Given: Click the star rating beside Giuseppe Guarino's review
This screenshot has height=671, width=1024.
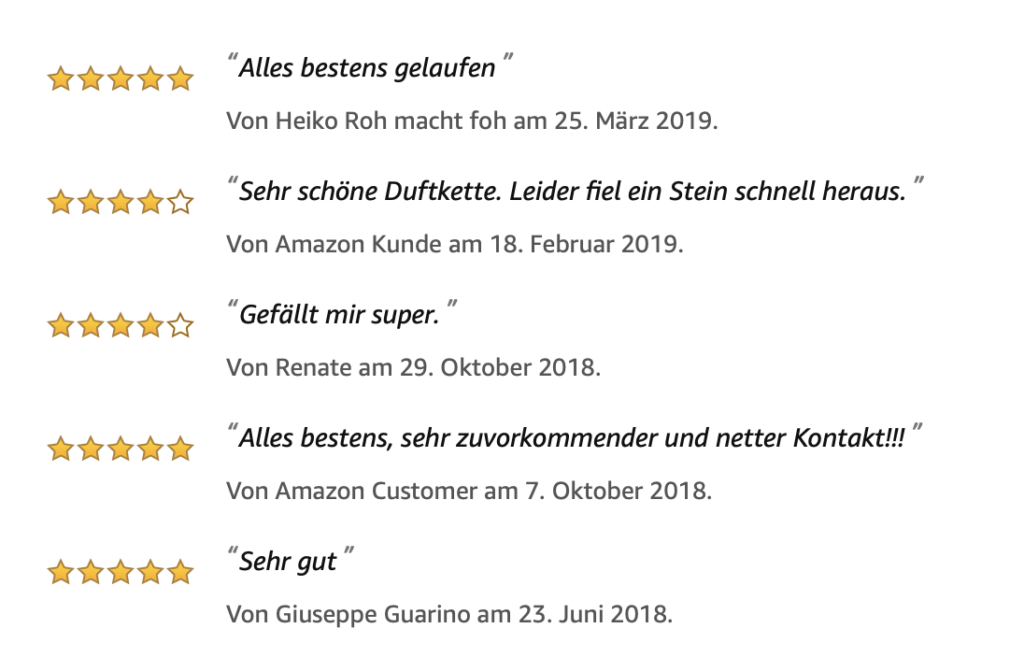Looking at the screenshot, I should 121,572.
